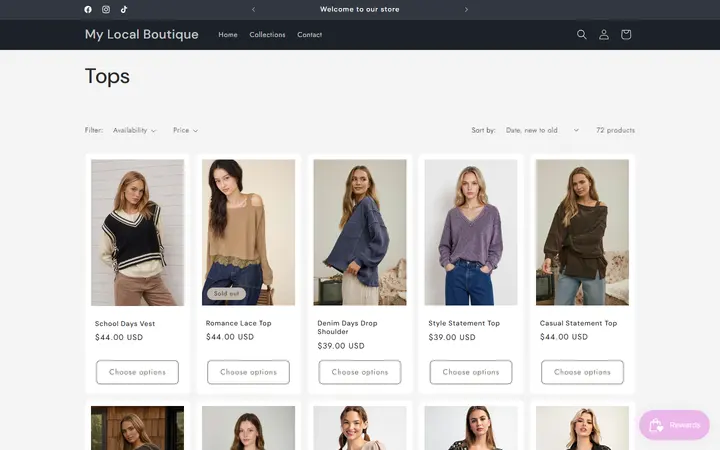
Task: Click the Romance Lace Top title link
Action: click(239, 323)
